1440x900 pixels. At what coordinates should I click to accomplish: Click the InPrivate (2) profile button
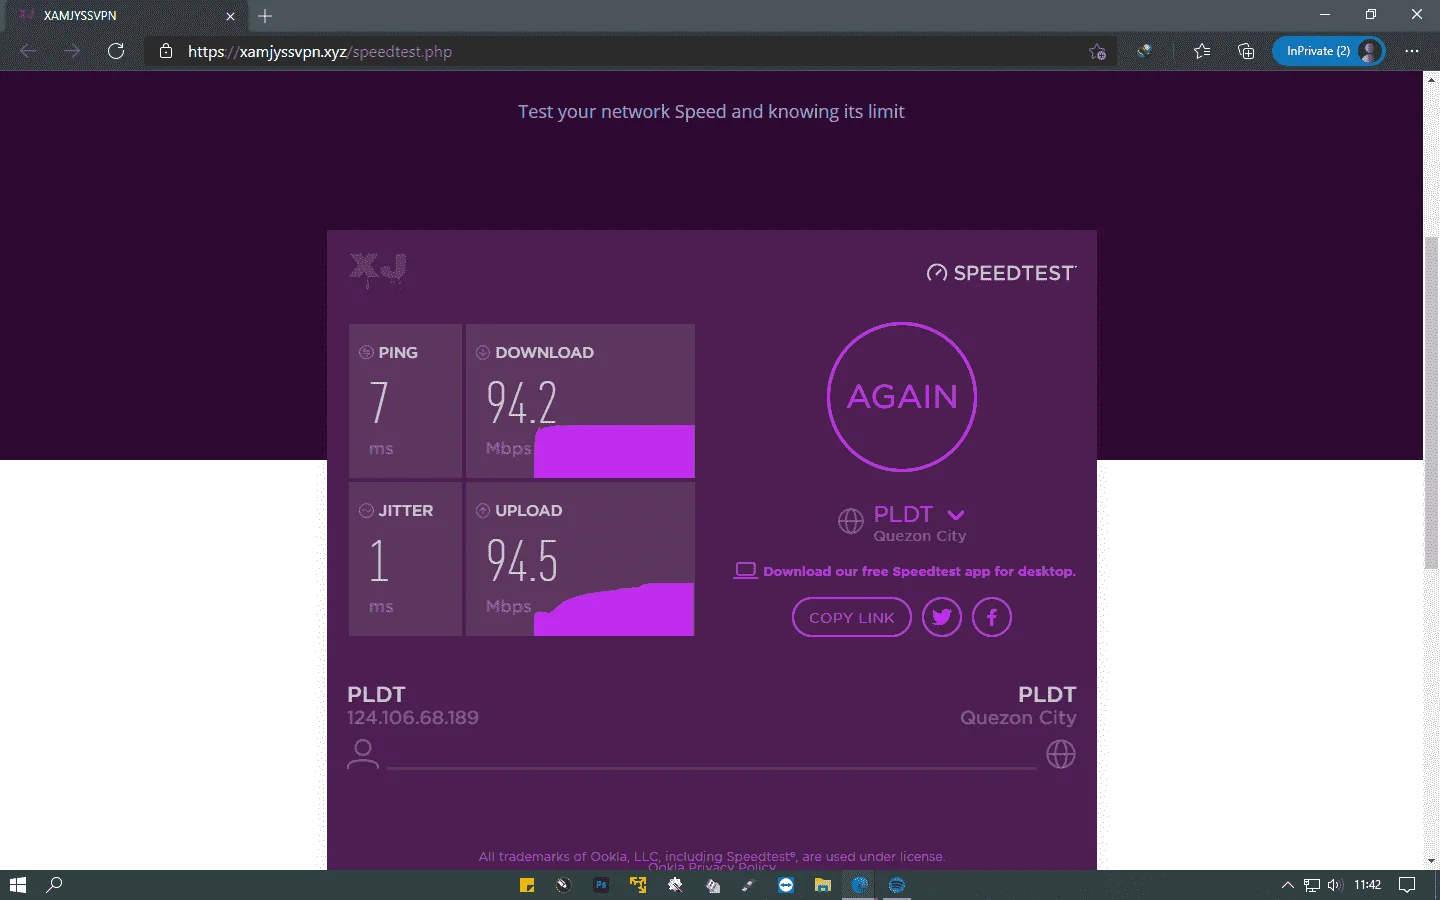tap(1328, 51)
